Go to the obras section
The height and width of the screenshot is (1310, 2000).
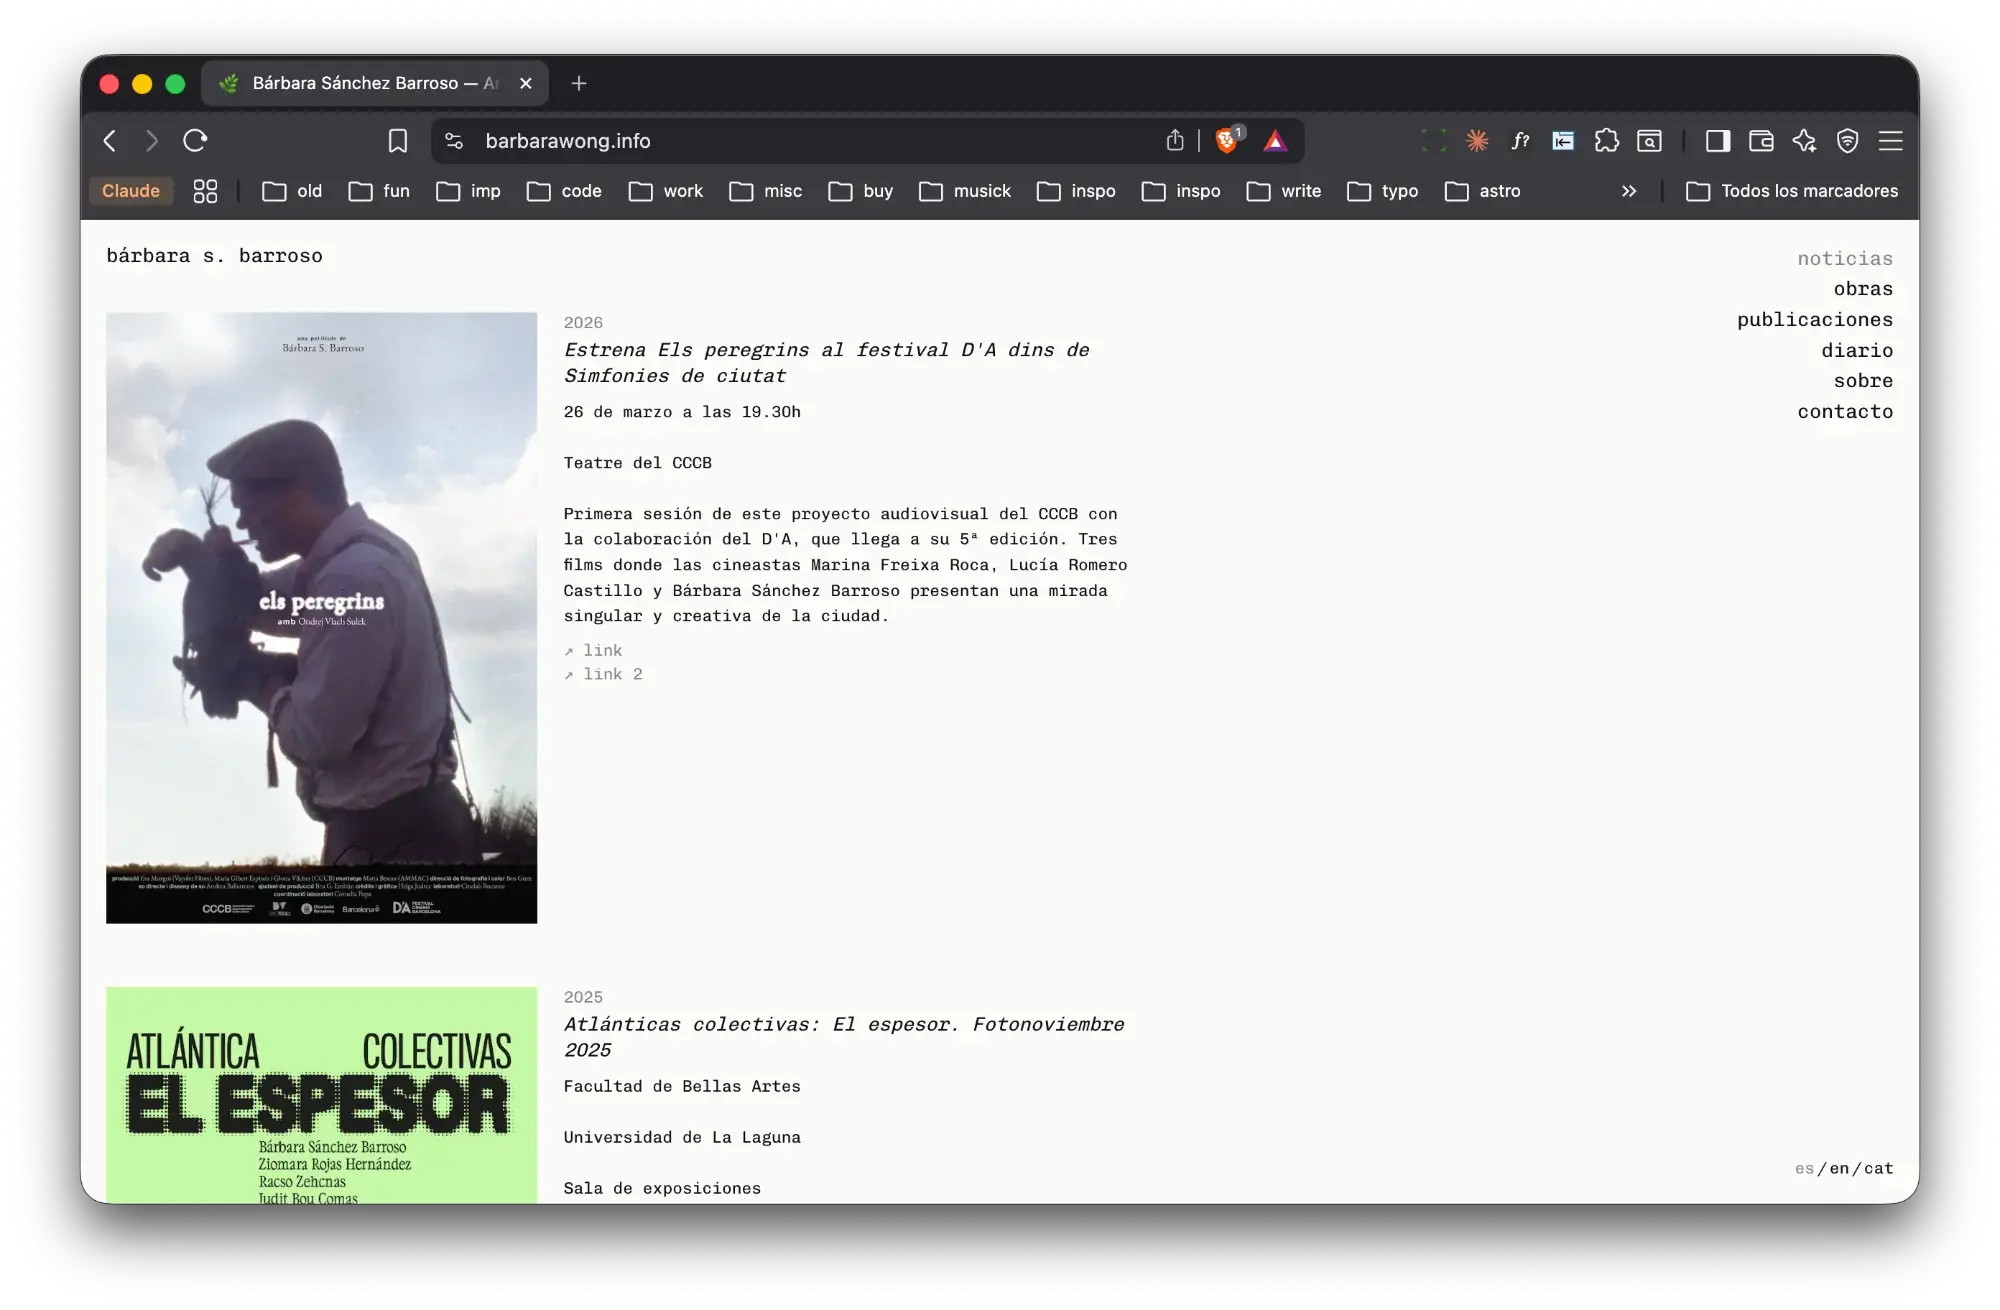[1863, 289]
